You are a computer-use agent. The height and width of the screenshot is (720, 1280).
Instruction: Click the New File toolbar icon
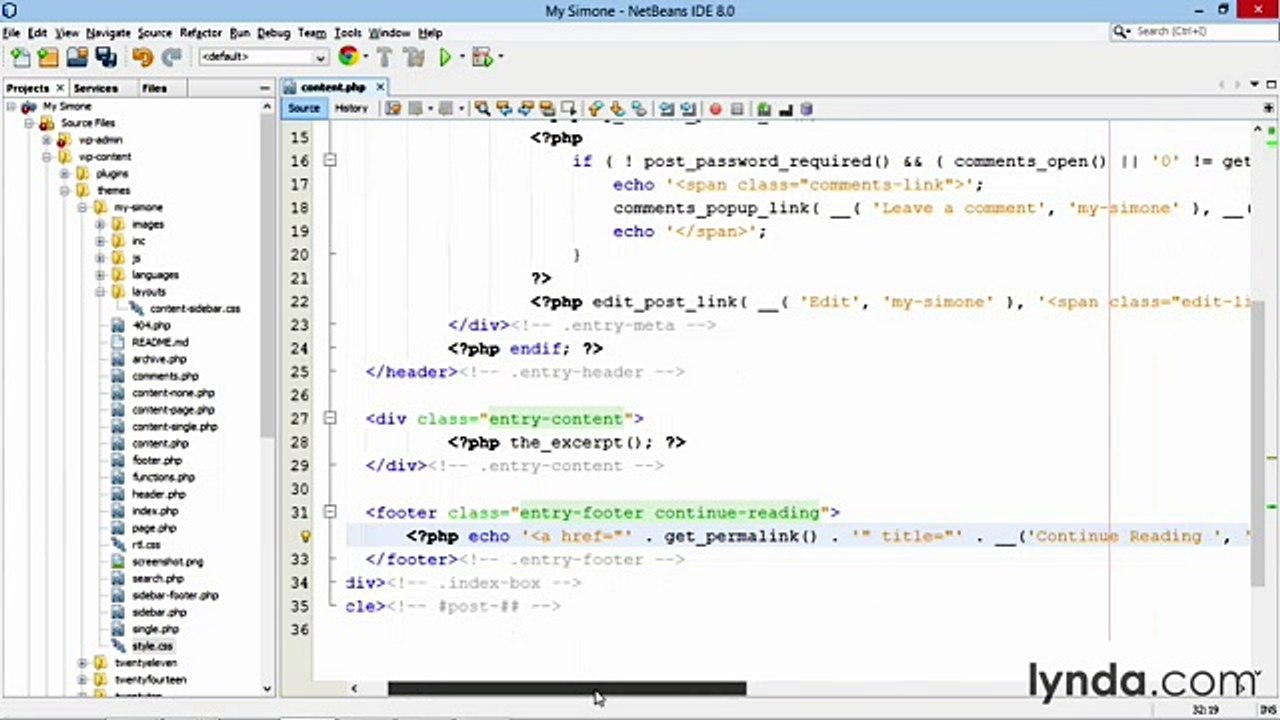(20, 57)
